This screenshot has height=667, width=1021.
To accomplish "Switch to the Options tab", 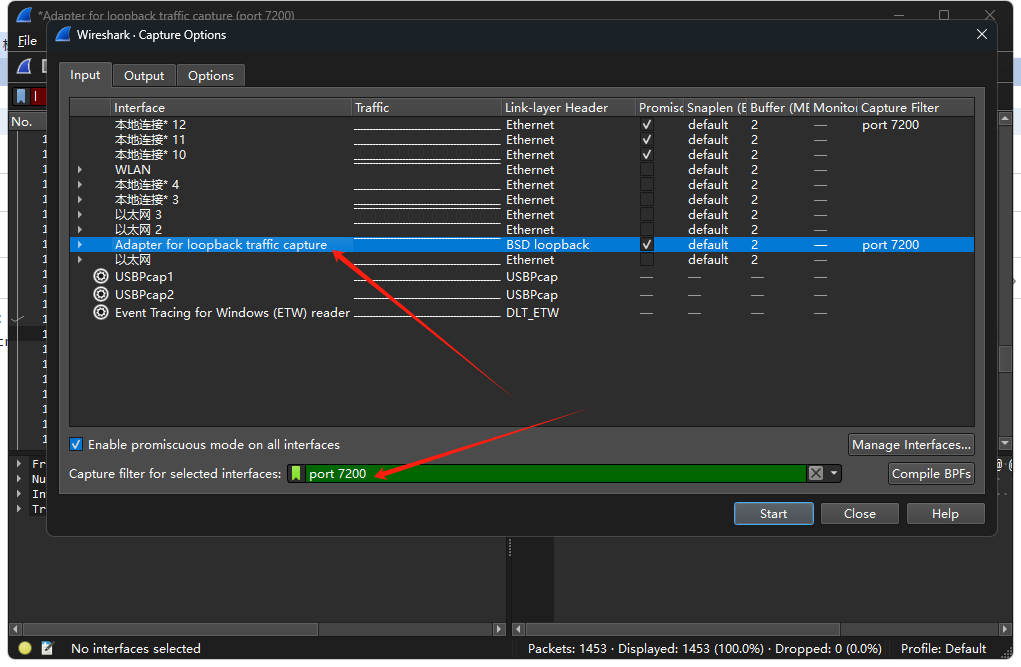I will (210, 76).
